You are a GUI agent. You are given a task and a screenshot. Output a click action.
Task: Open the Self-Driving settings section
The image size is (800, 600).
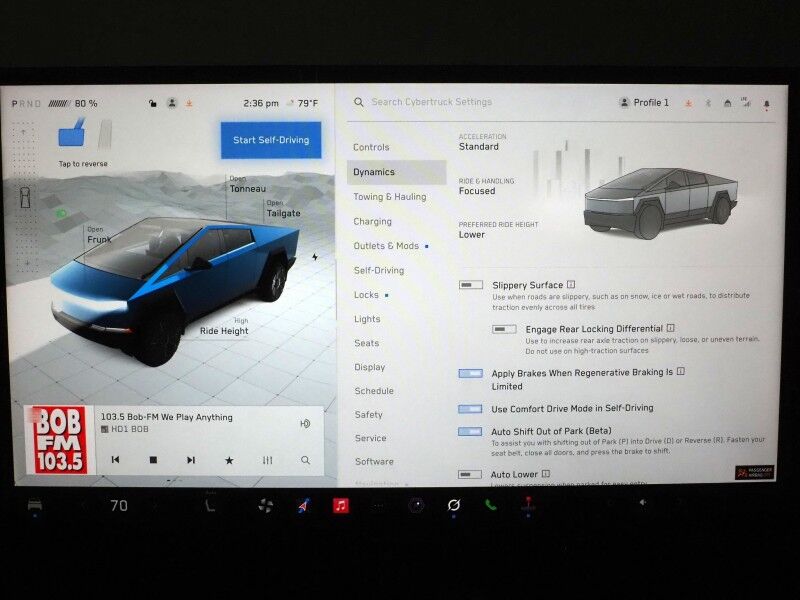tap(379, 270)
